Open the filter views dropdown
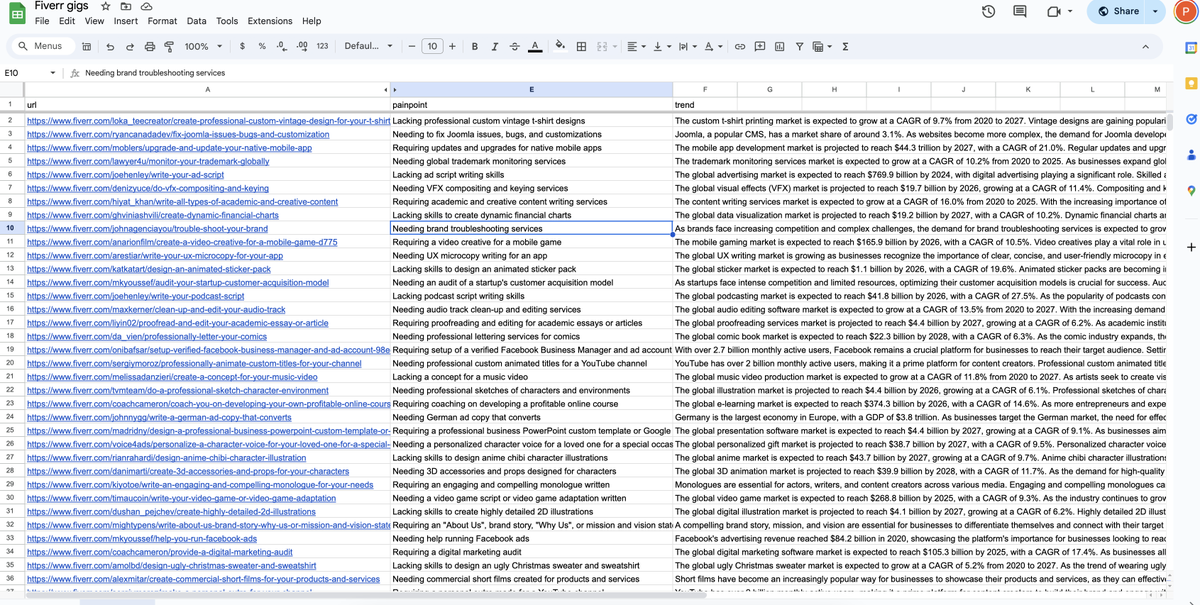This screenshot has width=1200, height=605. coord(822,46)
